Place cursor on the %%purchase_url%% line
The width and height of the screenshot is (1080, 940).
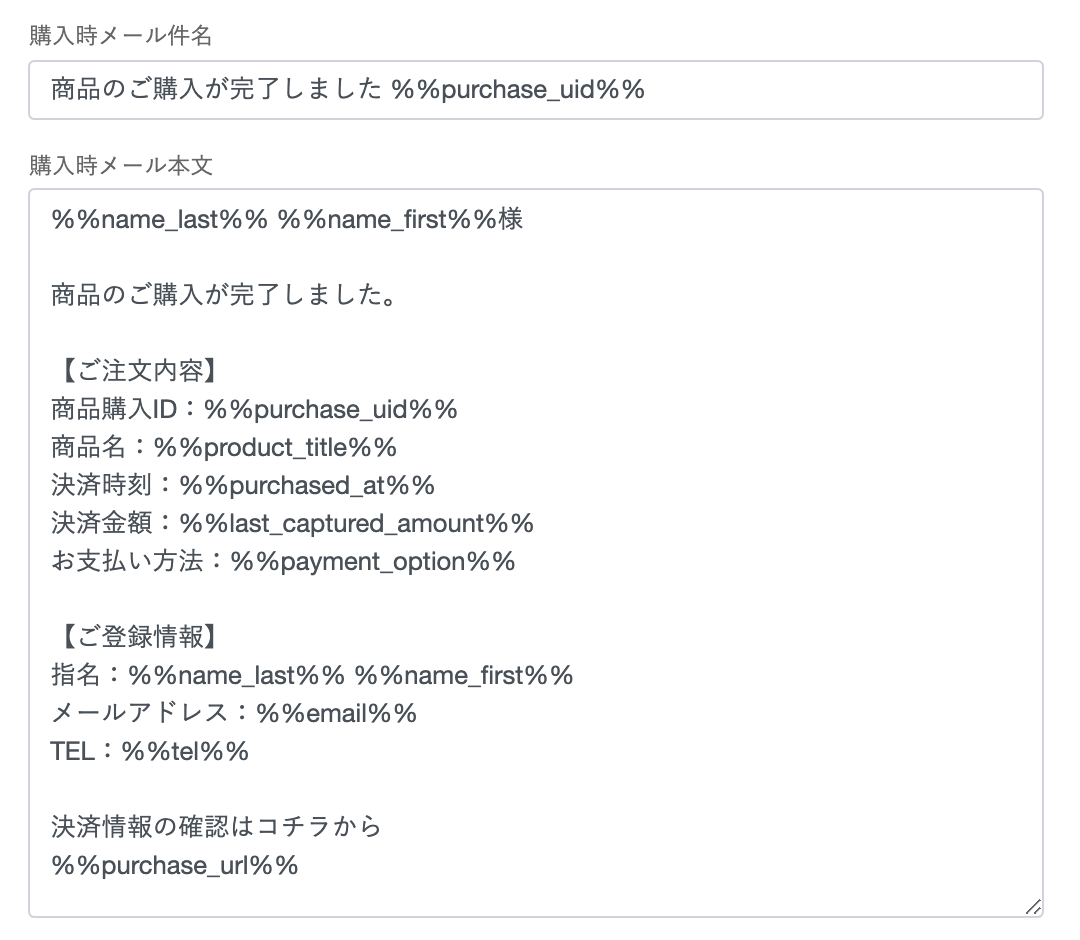[x=174, y=865]
